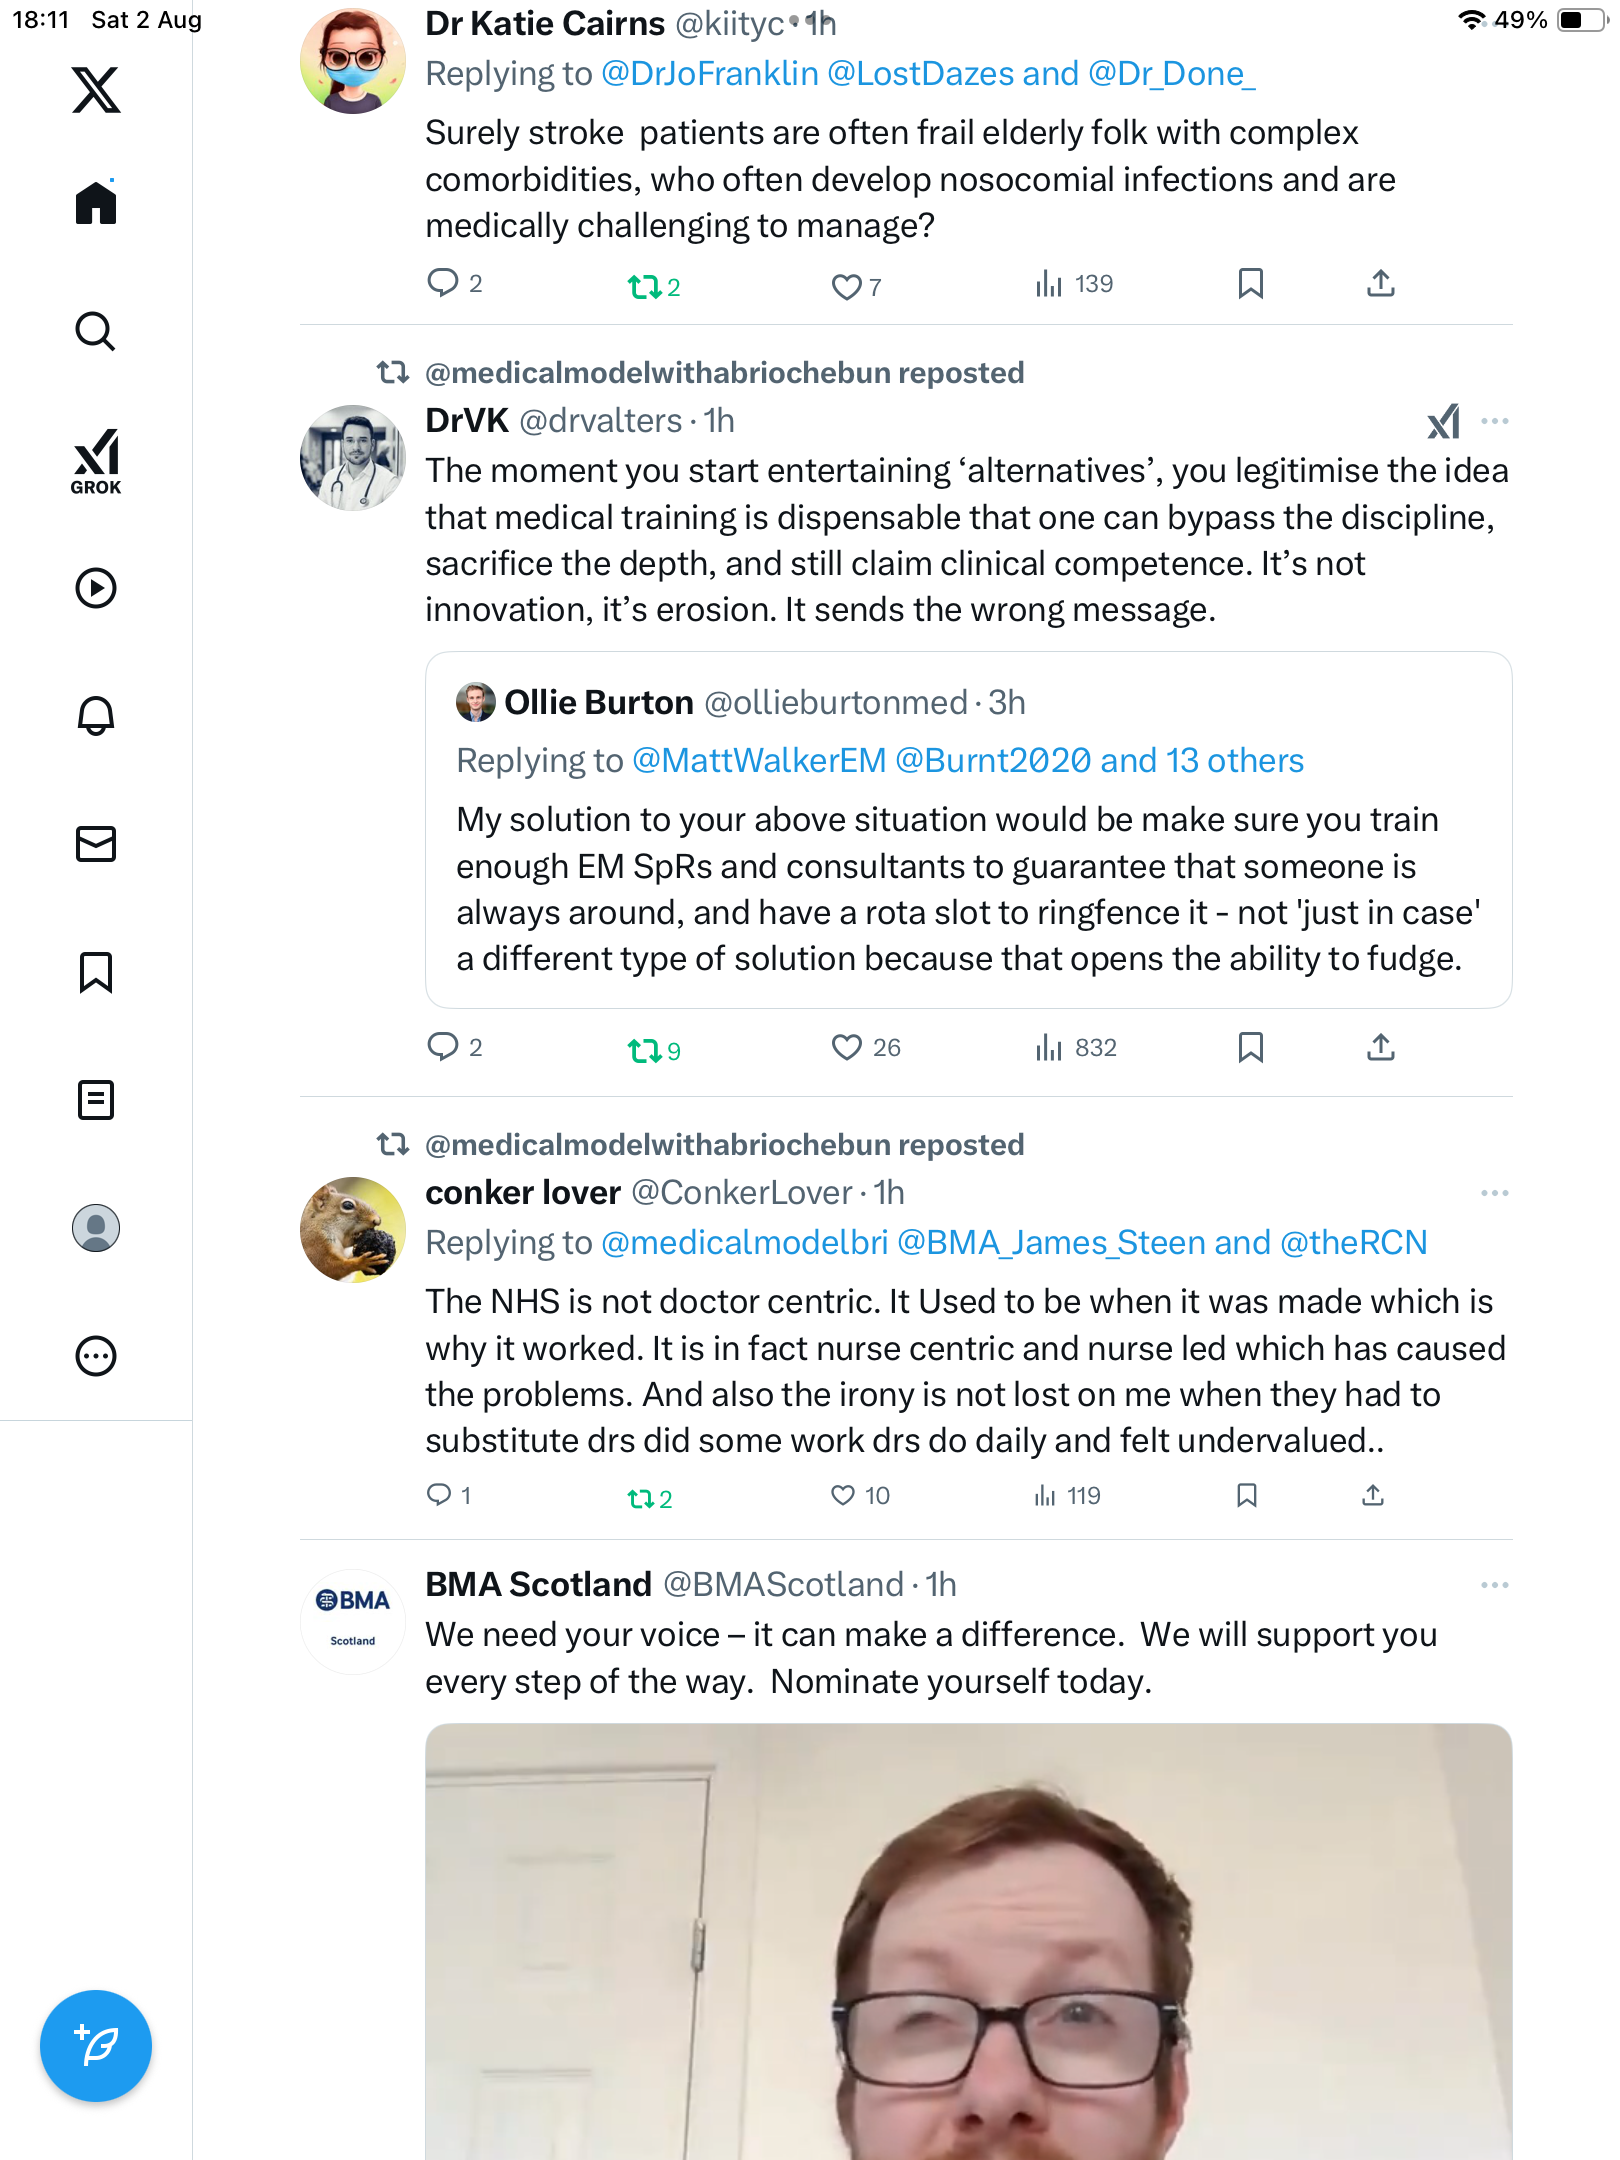Open Notifications bell in sidebar
Image resolution: width=1620 pixels, height=2160 pixels.
[96, 716]
